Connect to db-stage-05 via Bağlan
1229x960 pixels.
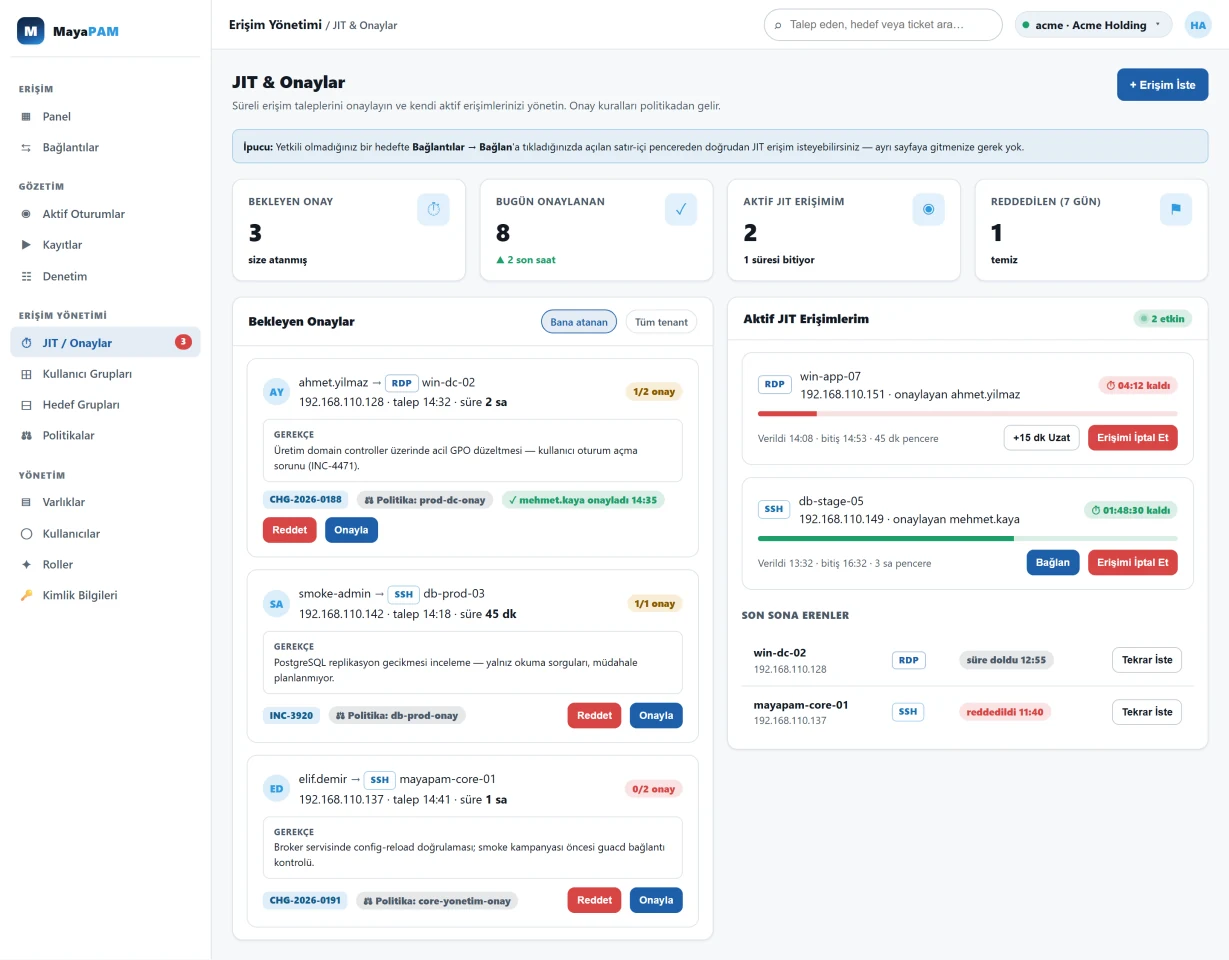pyautogui.click(x=1053, y=562)
